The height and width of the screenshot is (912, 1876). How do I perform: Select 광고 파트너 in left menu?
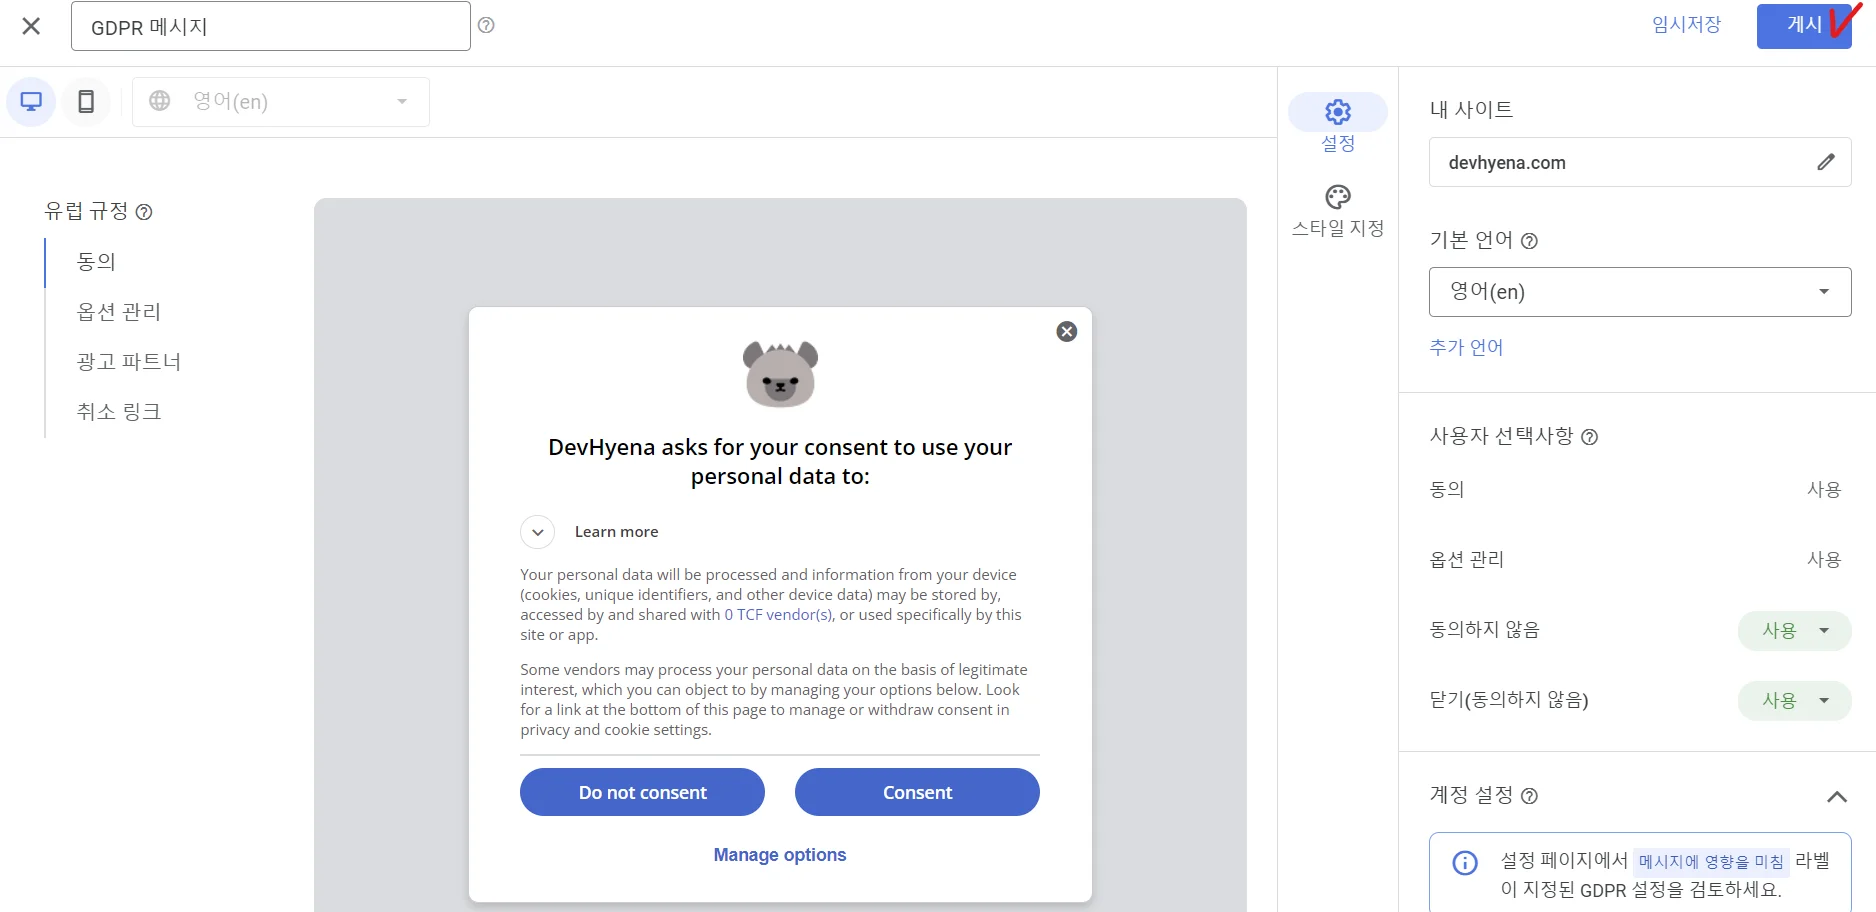click(129, 362)
